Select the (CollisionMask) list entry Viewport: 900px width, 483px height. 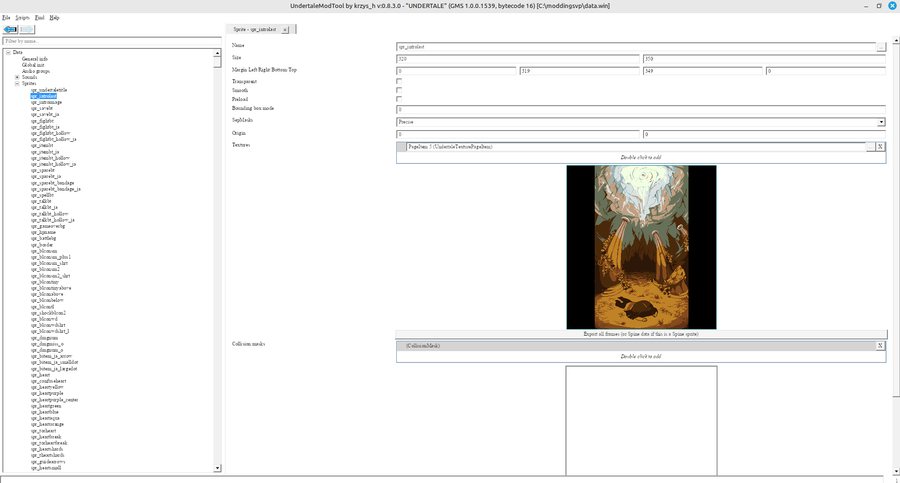636,346
